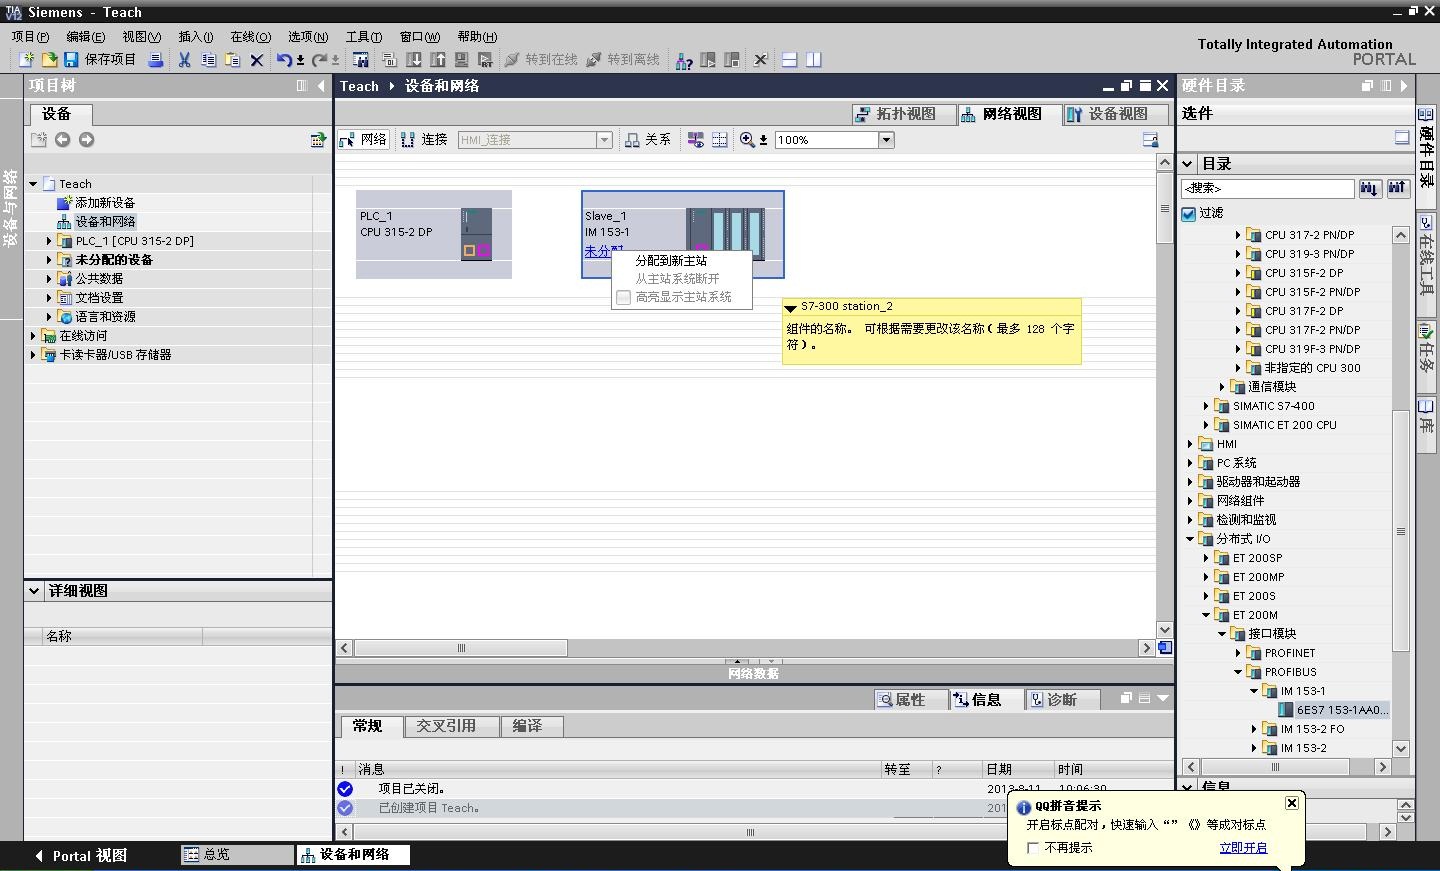Select 6ES7 153-1AA0 catalog item
1440x871 pixels.
(1334, 710)
